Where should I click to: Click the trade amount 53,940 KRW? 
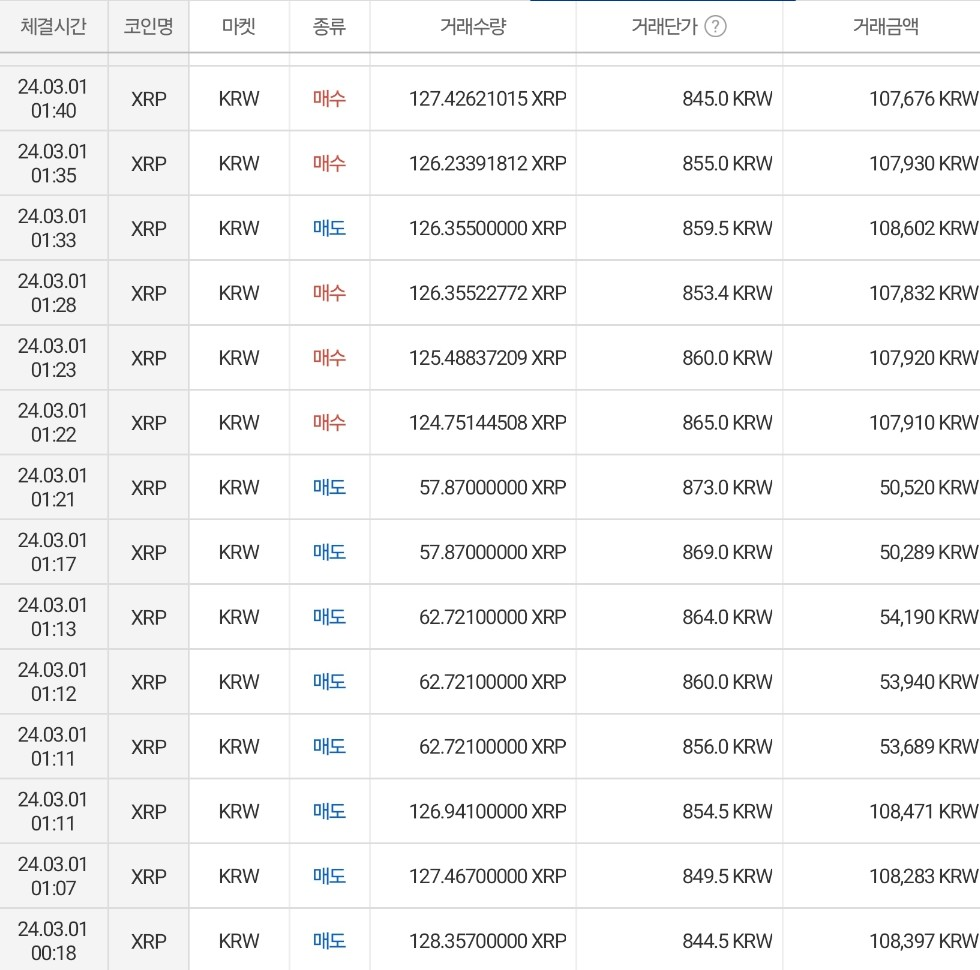(929, 682)
